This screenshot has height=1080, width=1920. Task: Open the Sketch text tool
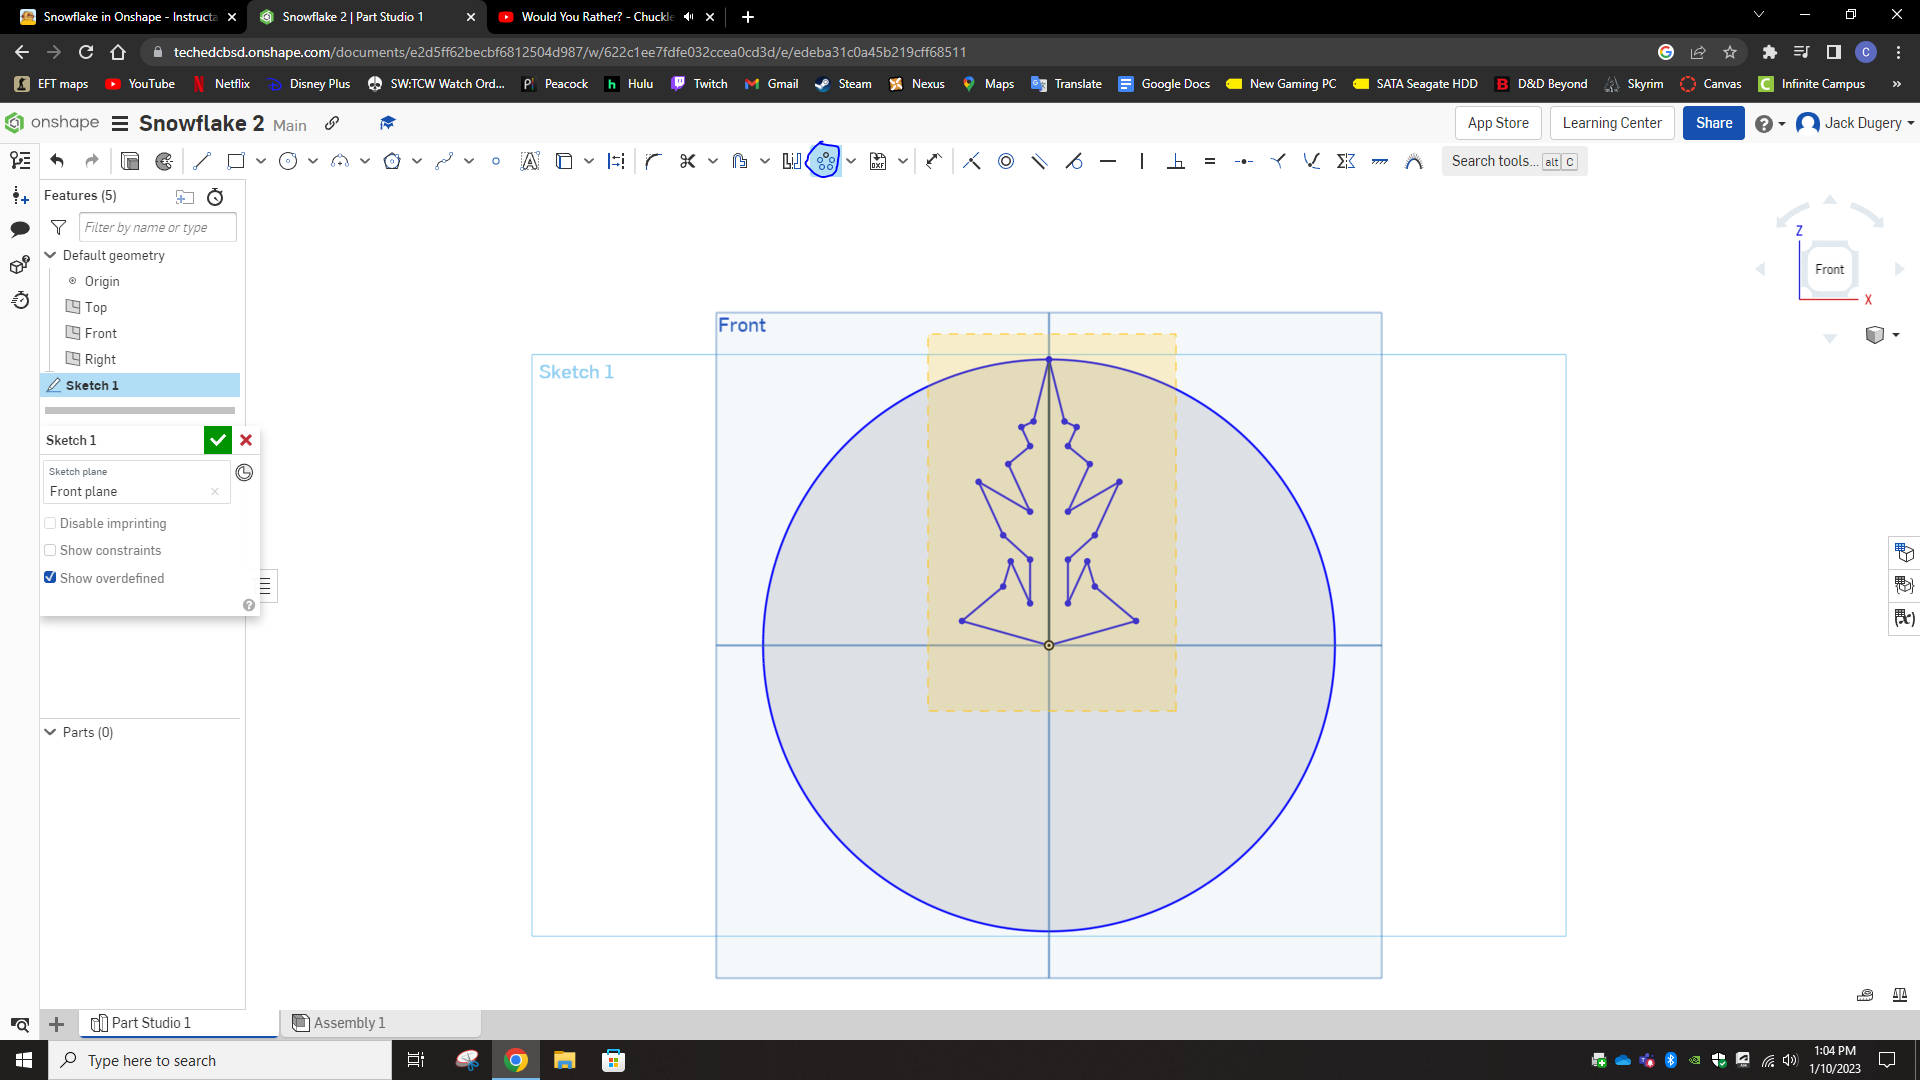tap(530, 160)
